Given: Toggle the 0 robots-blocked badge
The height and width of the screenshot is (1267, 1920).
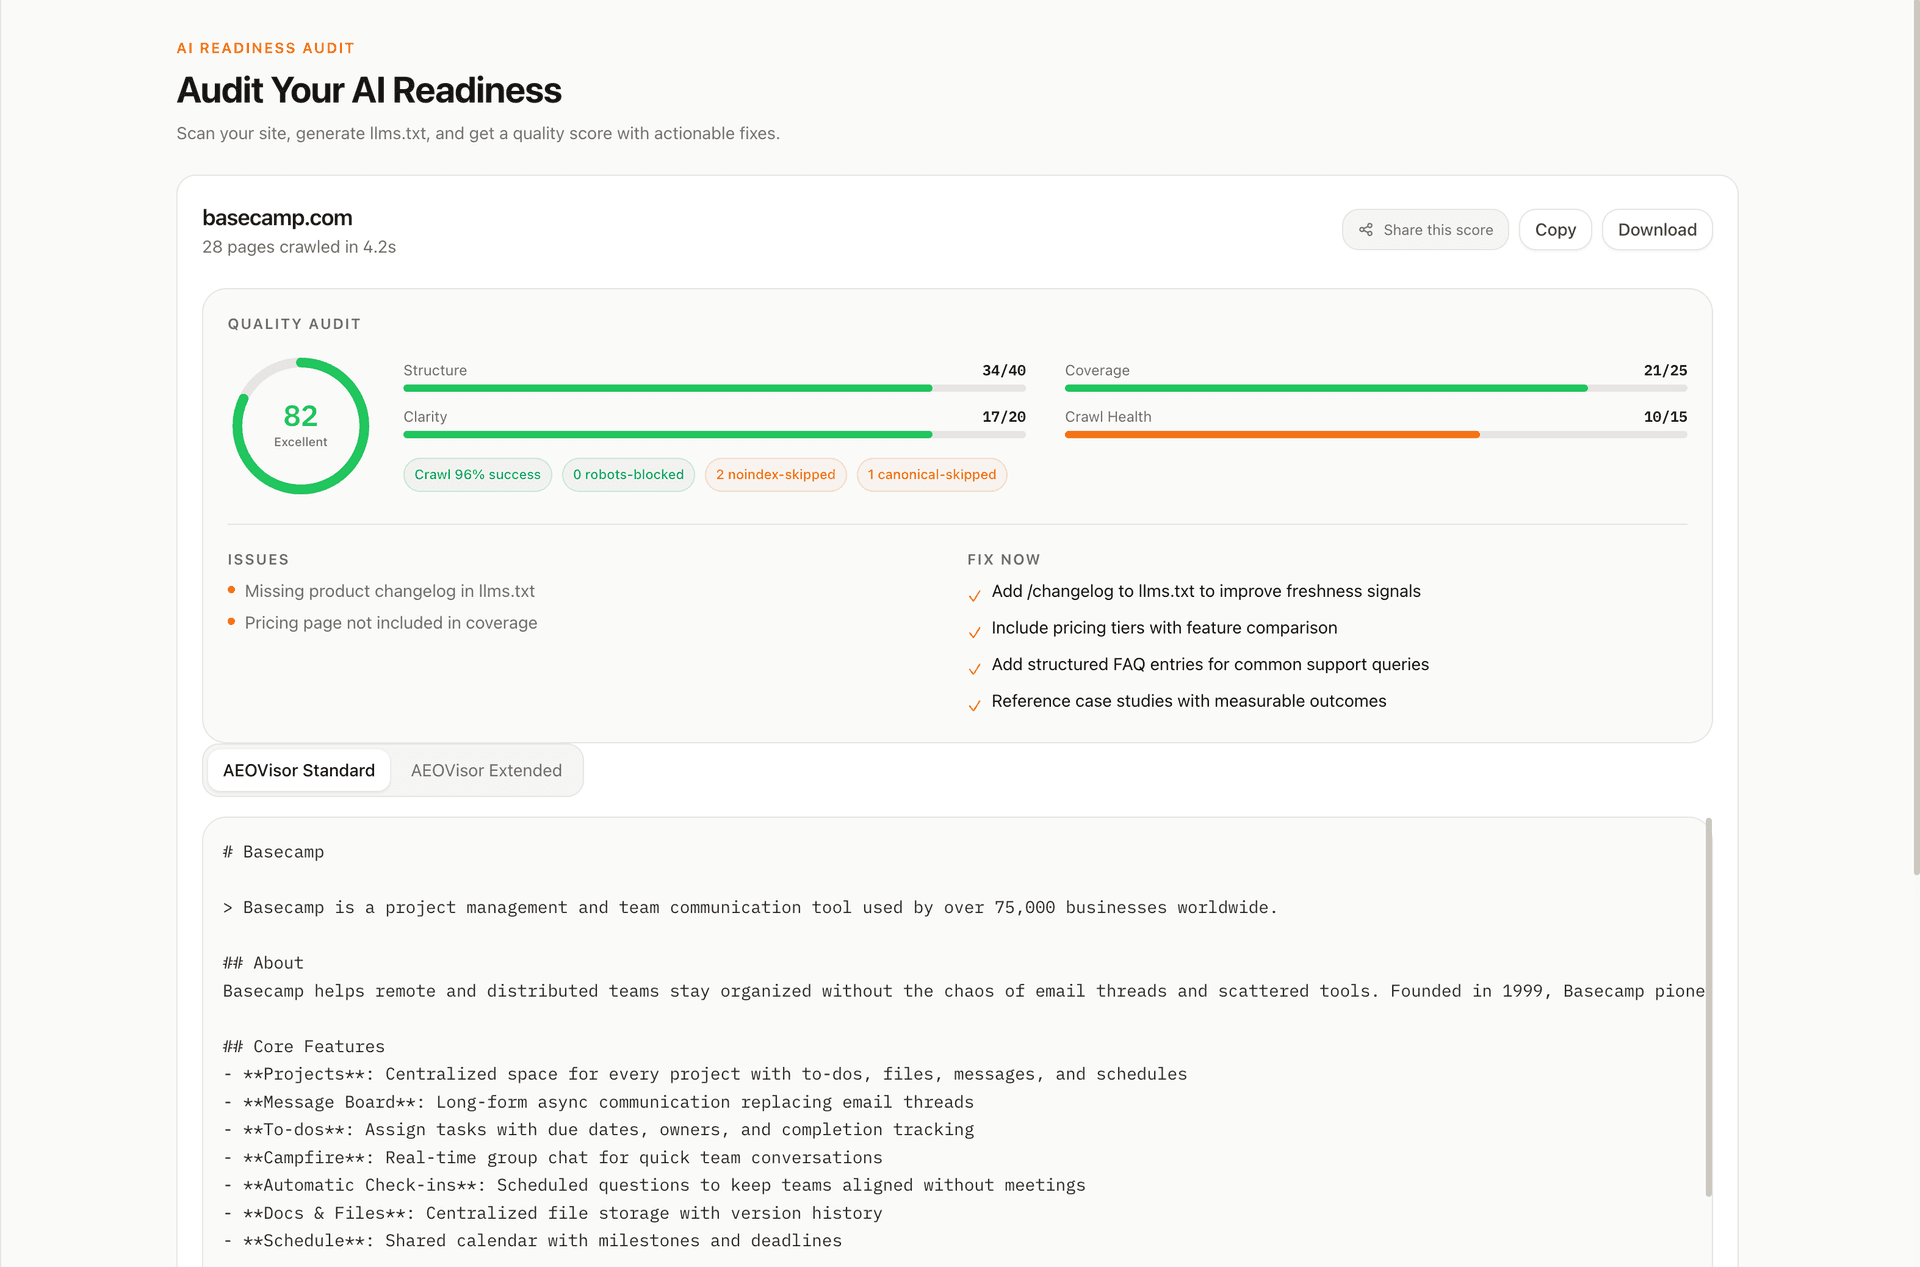Looking at the screenshot, I should coord(628,474).
